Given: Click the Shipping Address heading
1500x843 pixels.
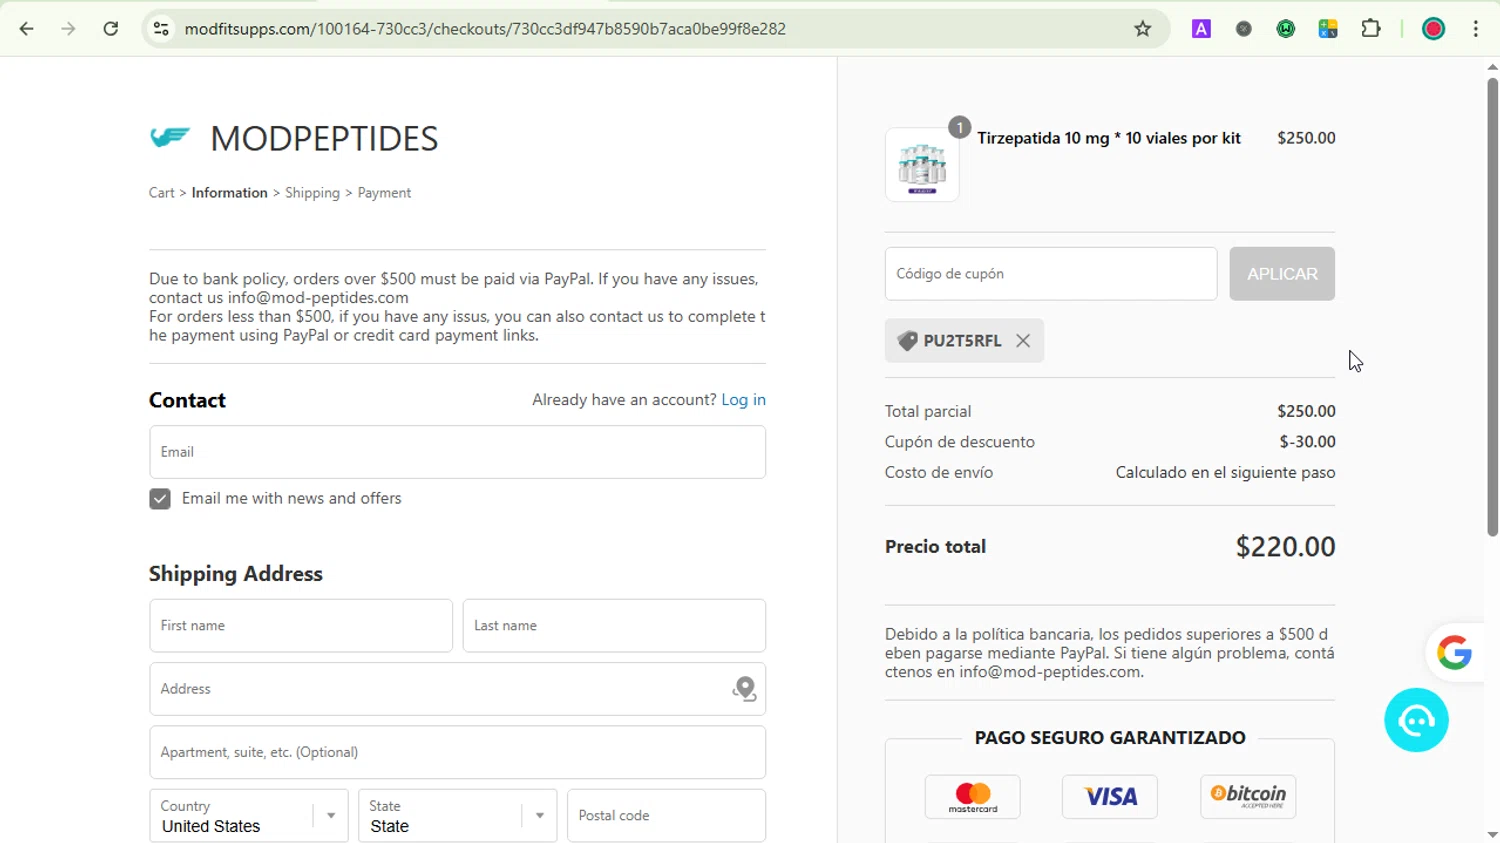Looking at the screenshot, I should tap(236, 574).
